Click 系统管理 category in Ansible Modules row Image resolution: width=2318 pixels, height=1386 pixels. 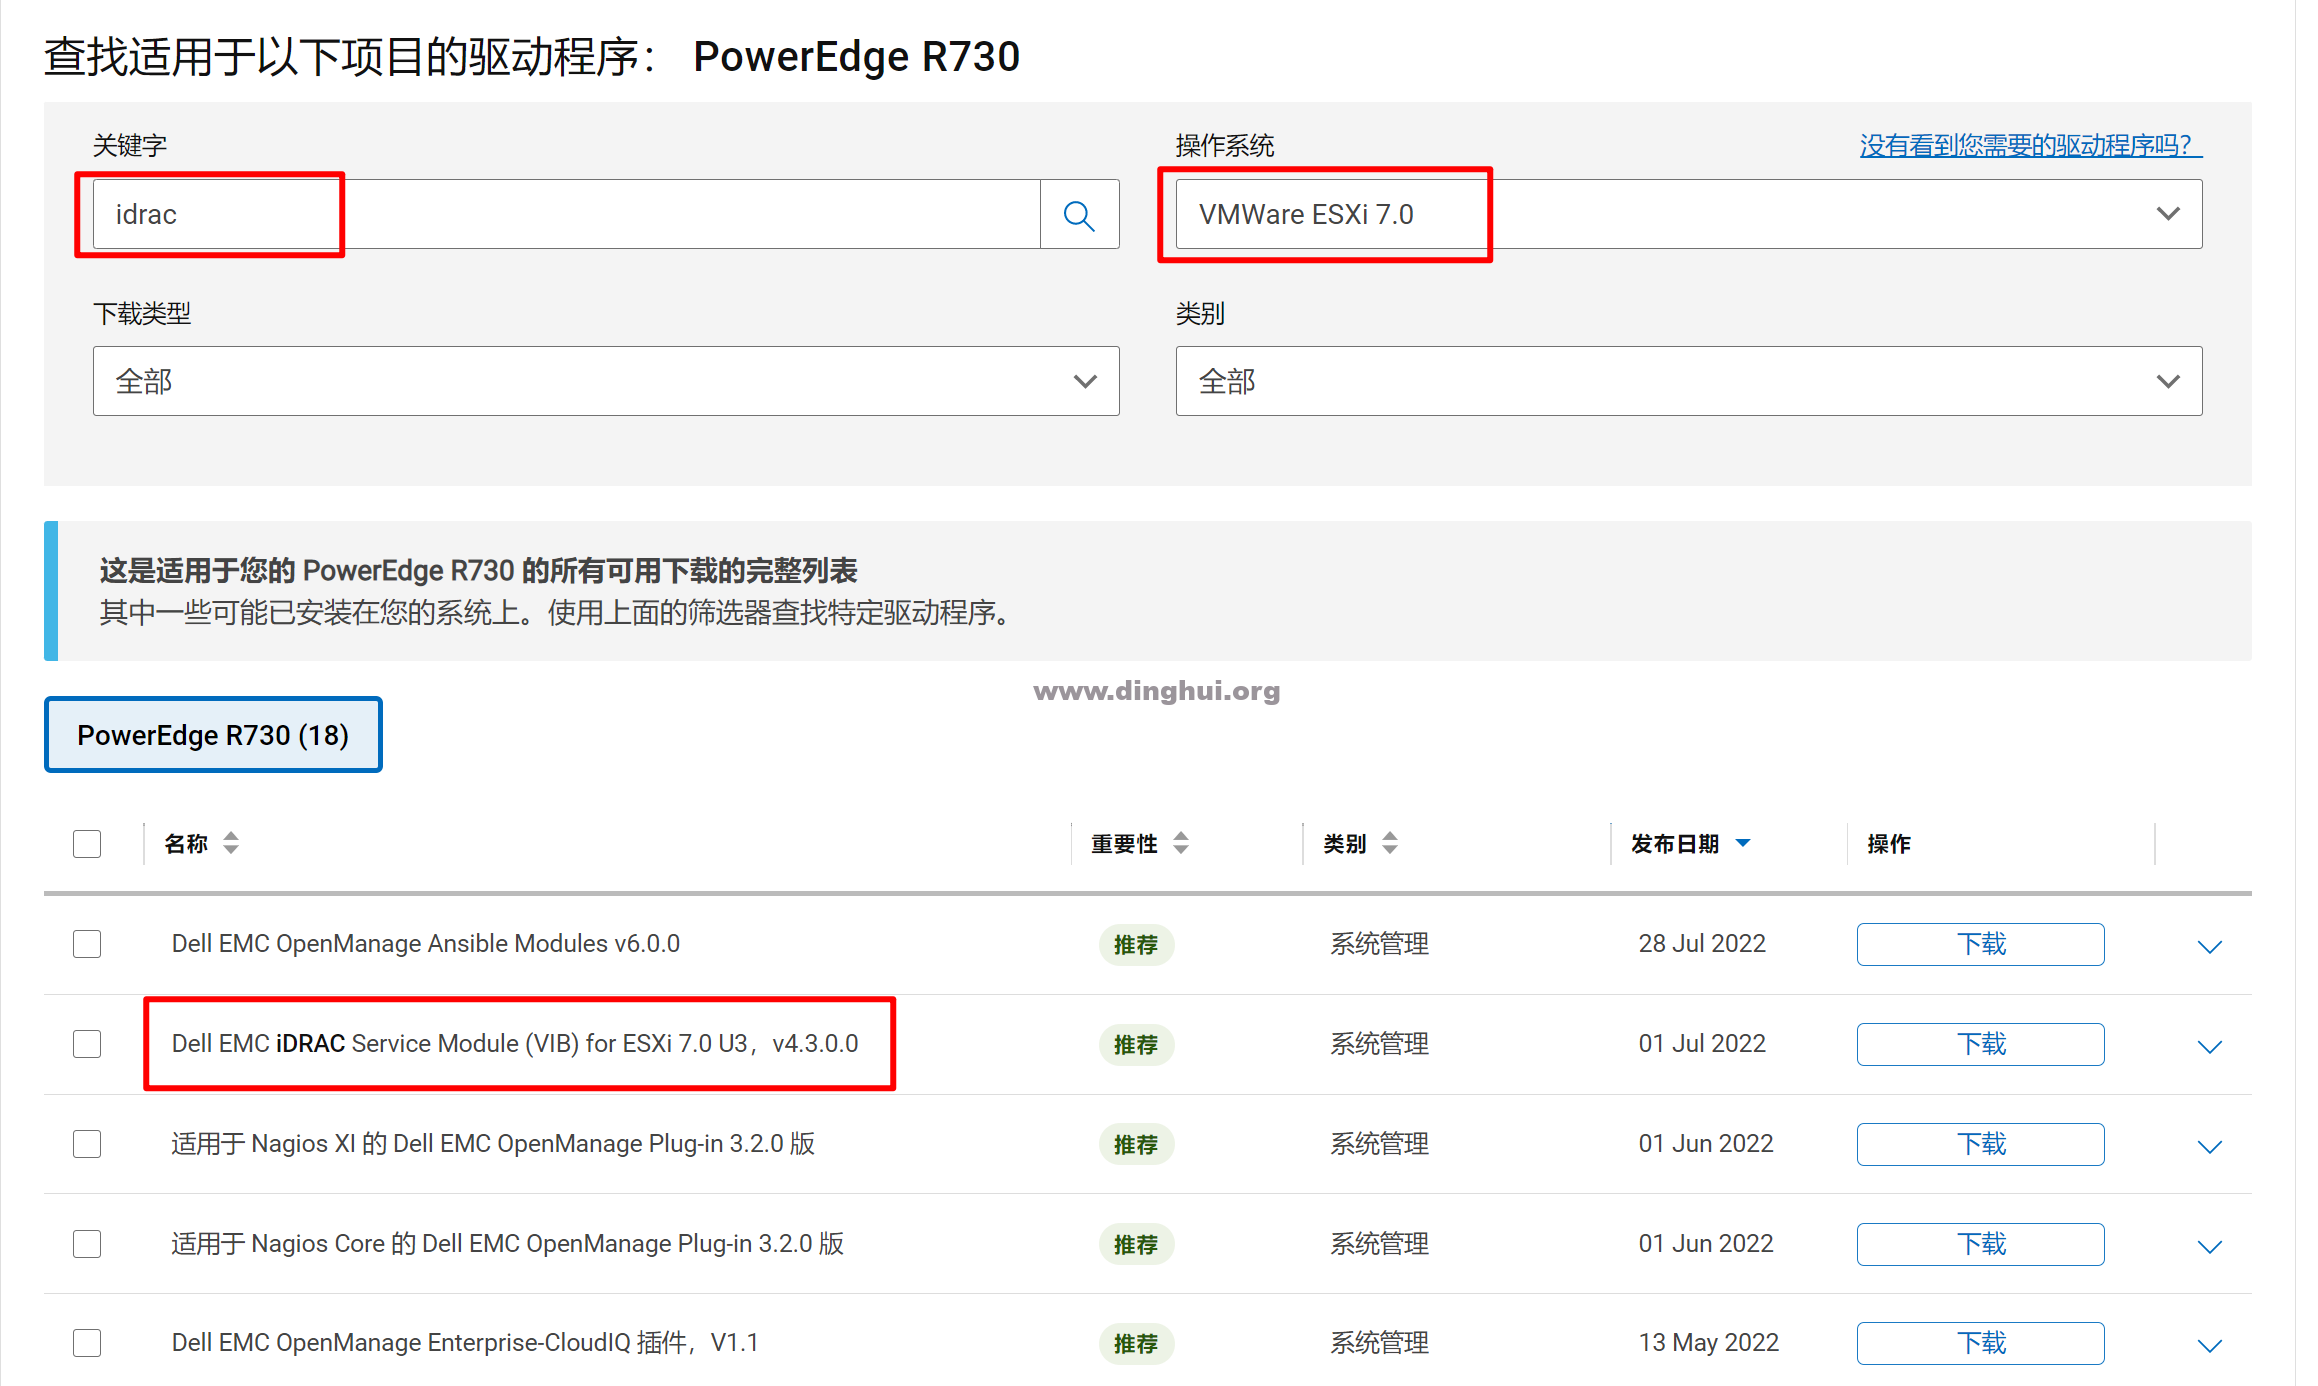[1379, 944]
